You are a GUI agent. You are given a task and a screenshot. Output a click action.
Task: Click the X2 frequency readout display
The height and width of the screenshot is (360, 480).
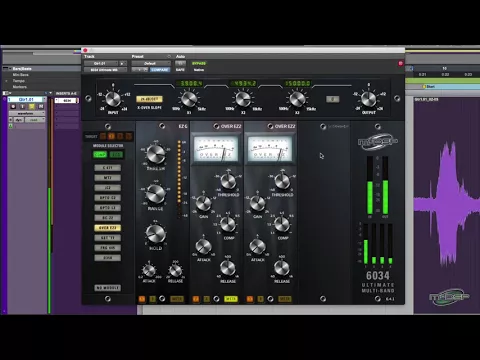(x=243, y=83)
